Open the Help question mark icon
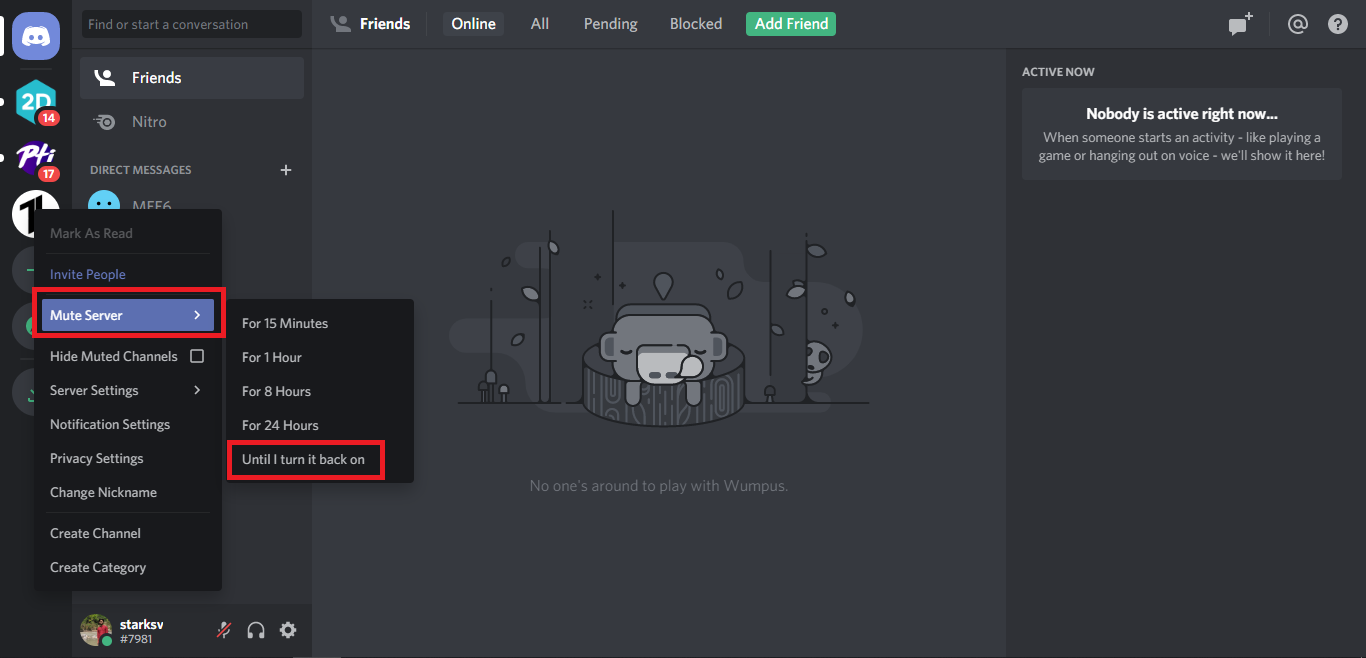 (x=1338, y=24)
